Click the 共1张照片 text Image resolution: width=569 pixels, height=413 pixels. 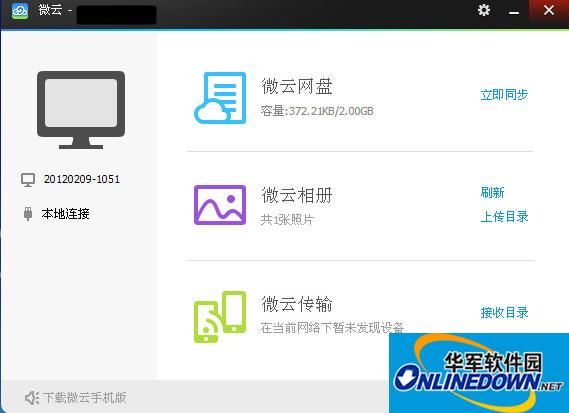[x=287, y=220]
